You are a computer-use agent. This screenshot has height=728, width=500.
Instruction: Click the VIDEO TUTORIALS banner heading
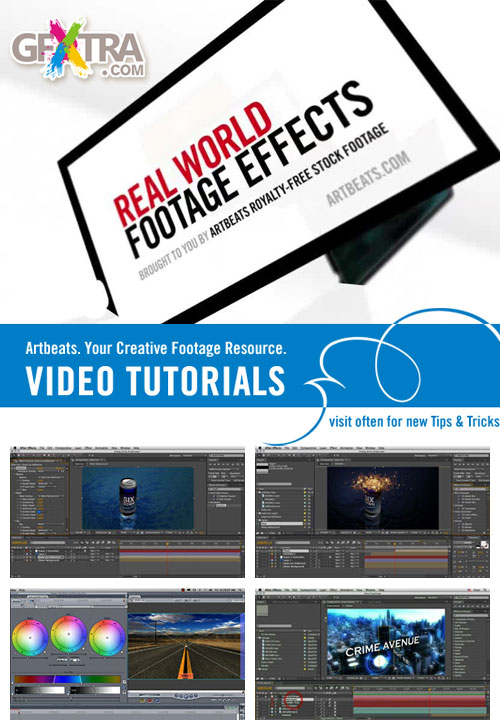[x=155, y=381]
